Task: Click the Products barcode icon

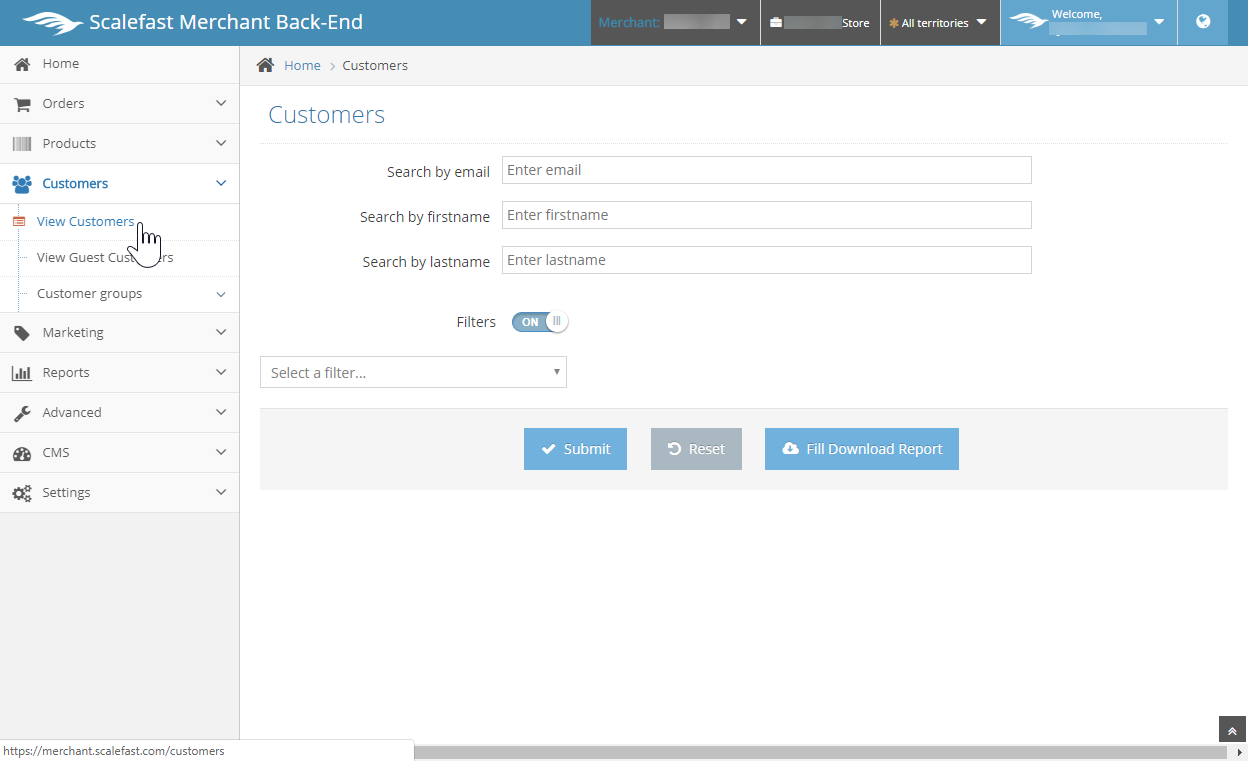Action: click(22, 144)
